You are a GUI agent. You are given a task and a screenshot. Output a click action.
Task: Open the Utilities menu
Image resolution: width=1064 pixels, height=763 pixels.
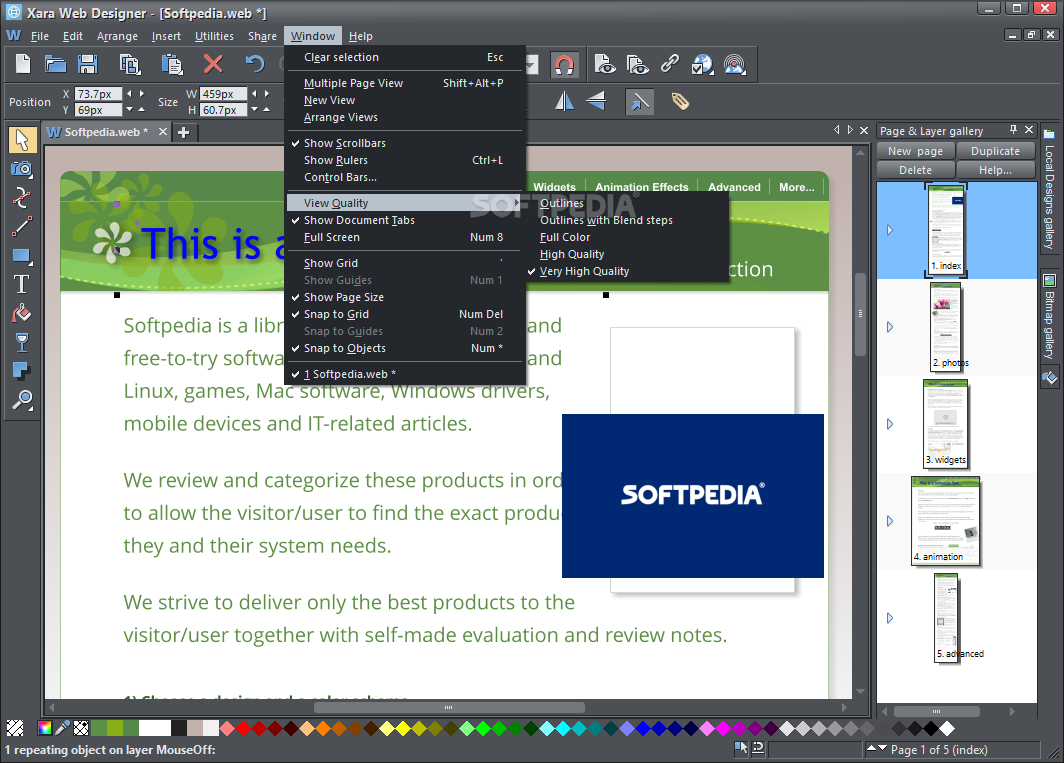[x=214, y=36]
